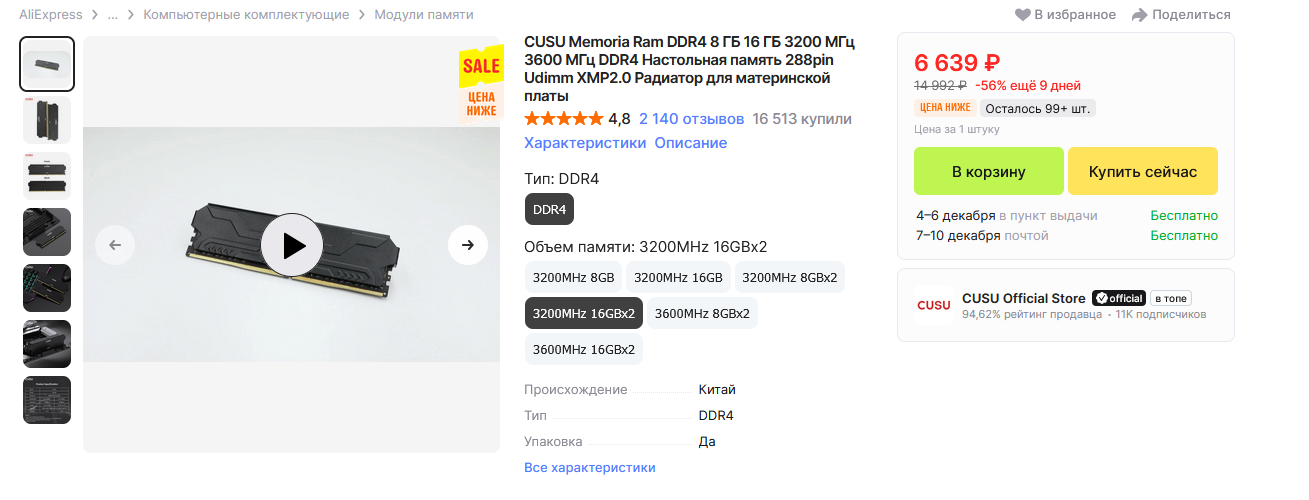Click the share arrow icon
This screenshot has width=1309, height=500.
tap(1139, 15)
